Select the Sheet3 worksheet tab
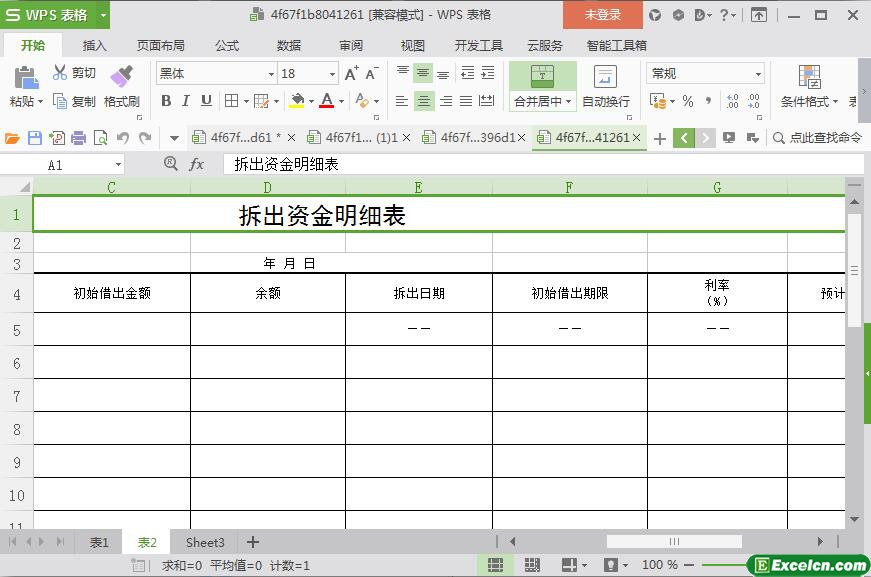The image size is (871, 577). pyautogui.click(x=205, y=542)
